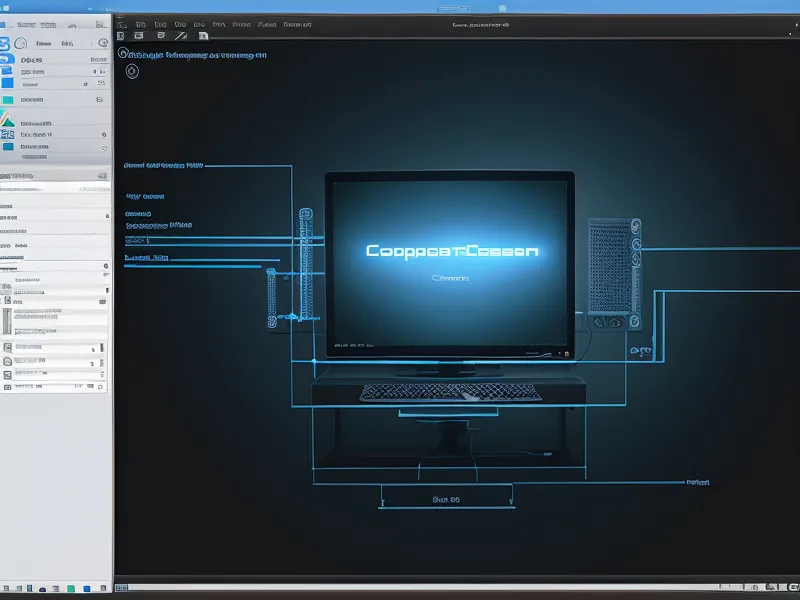Click the target circle icon under the heading
800x600 pixels.
[132, 71]
